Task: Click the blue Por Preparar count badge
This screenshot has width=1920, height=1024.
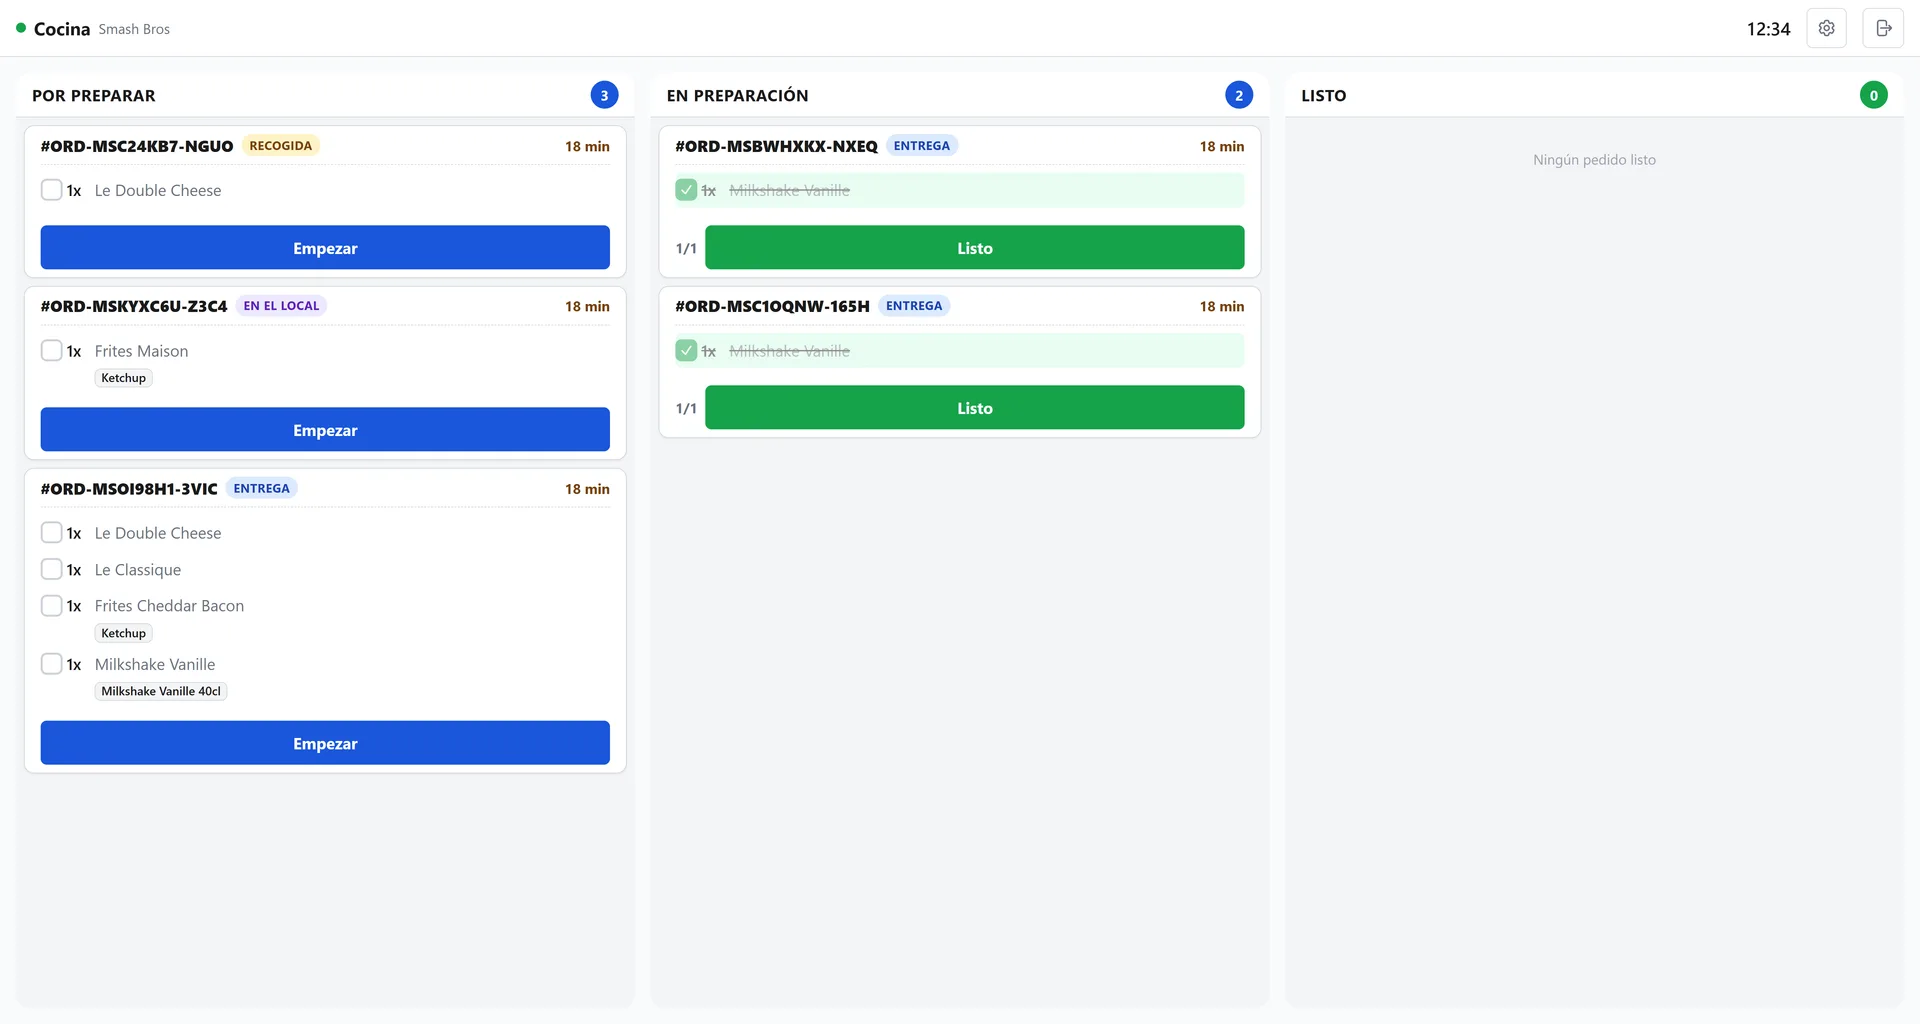Action: (x=604, y=95)
